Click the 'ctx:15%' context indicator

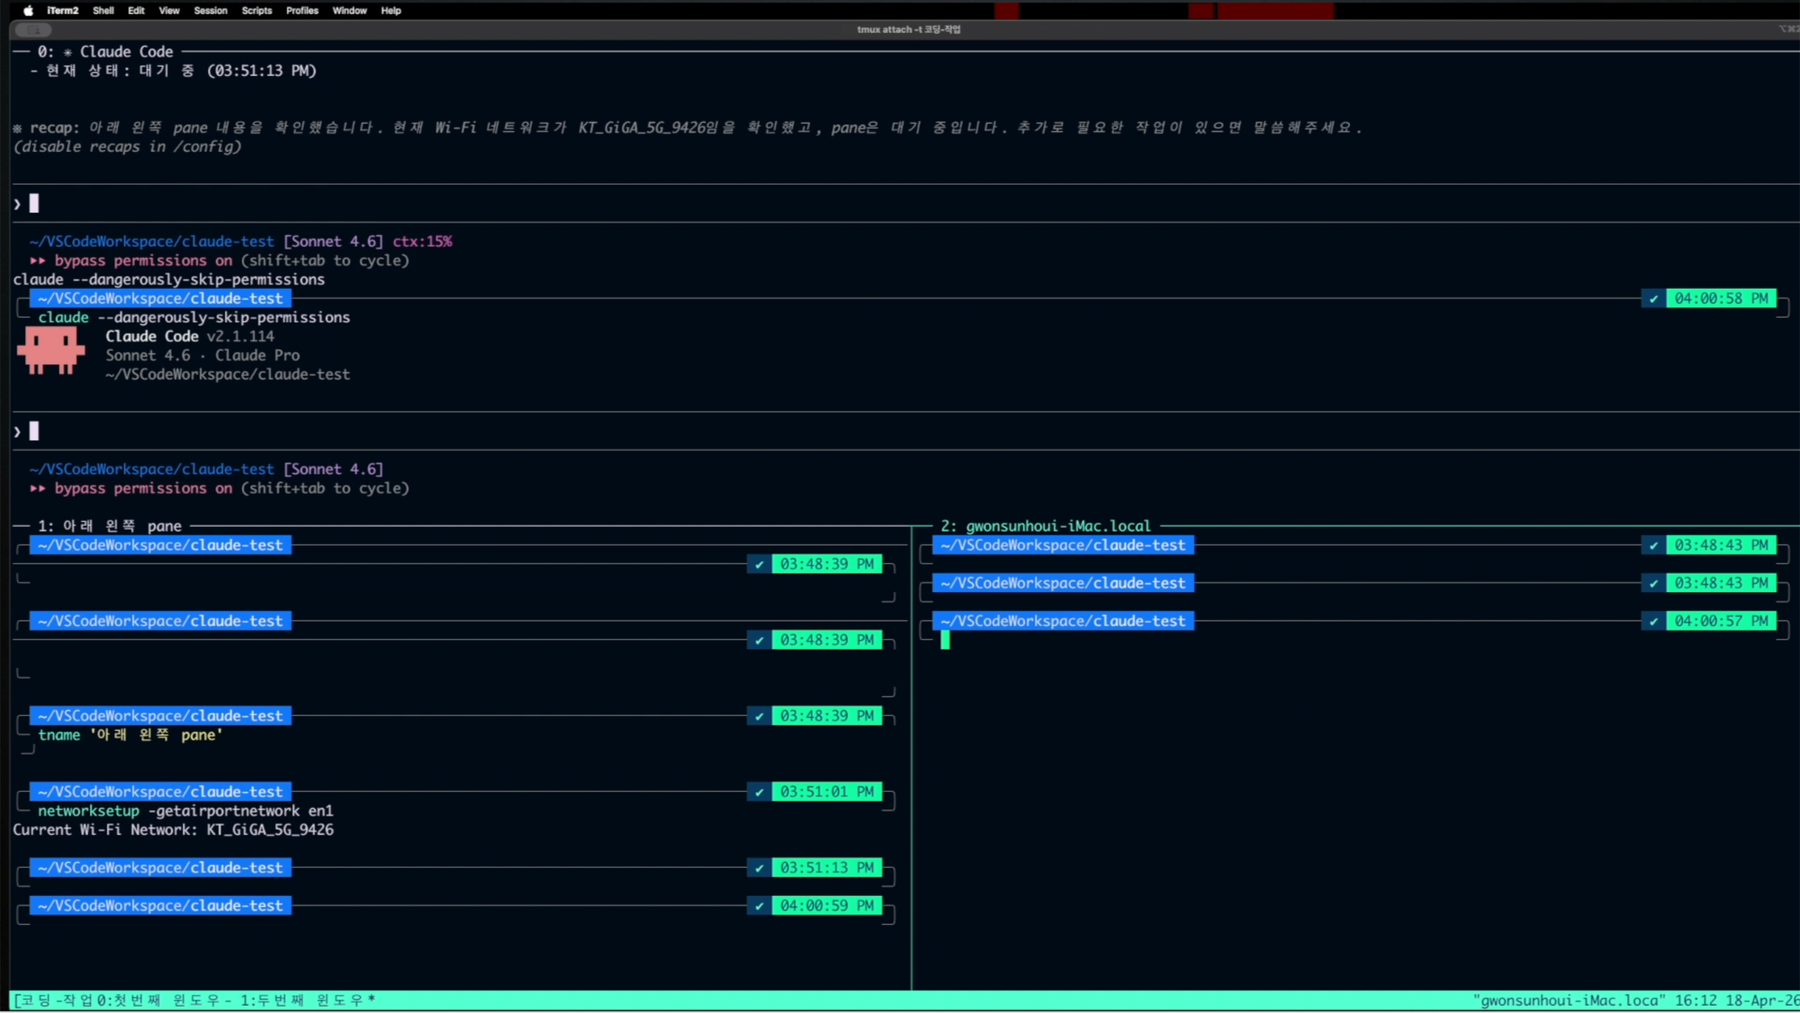[x=422, y=241]
